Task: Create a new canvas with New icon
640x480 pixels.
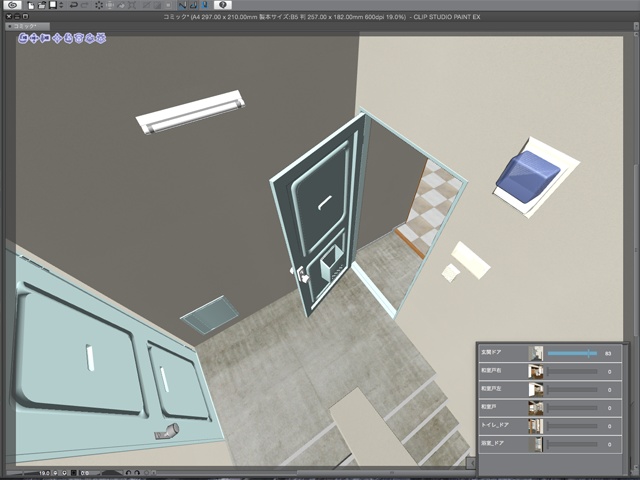Action: tap(31, 5)
